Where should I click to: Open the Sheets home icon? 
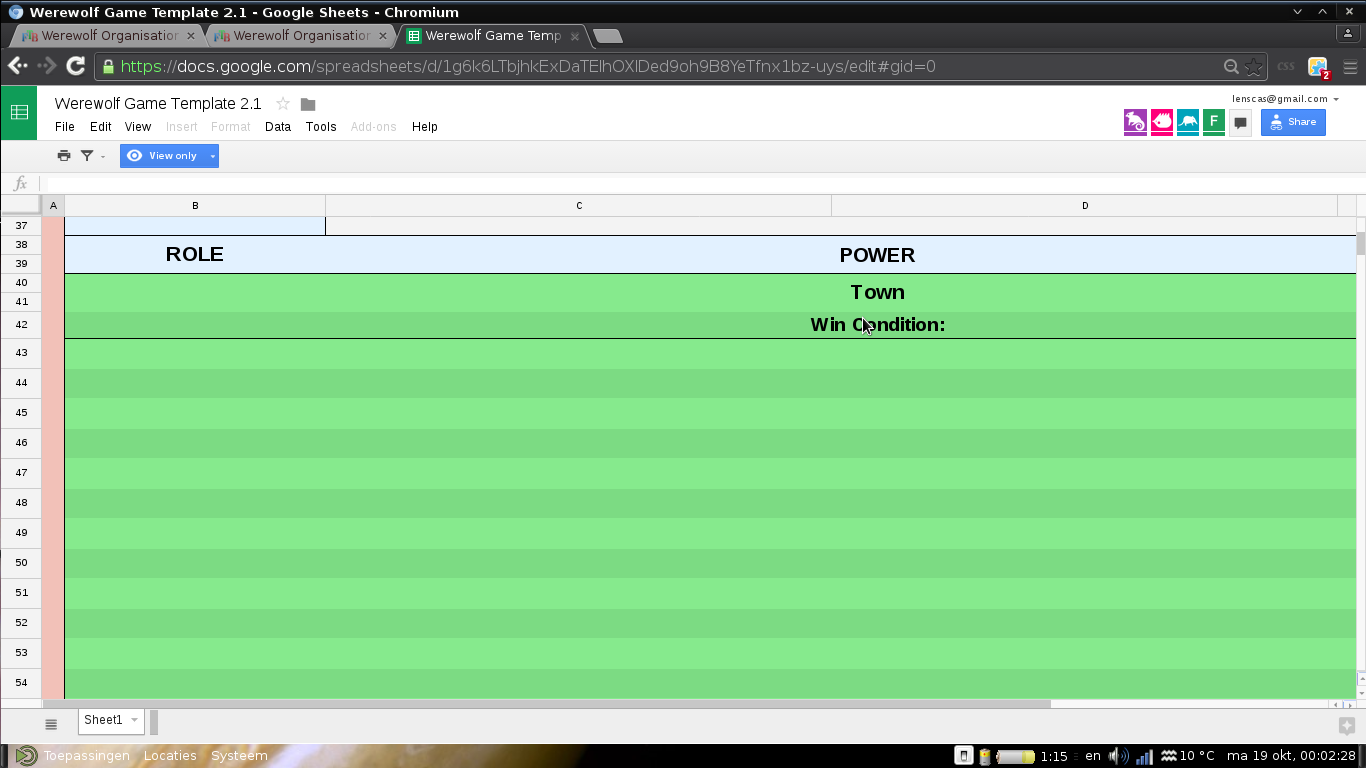[19, 113]
